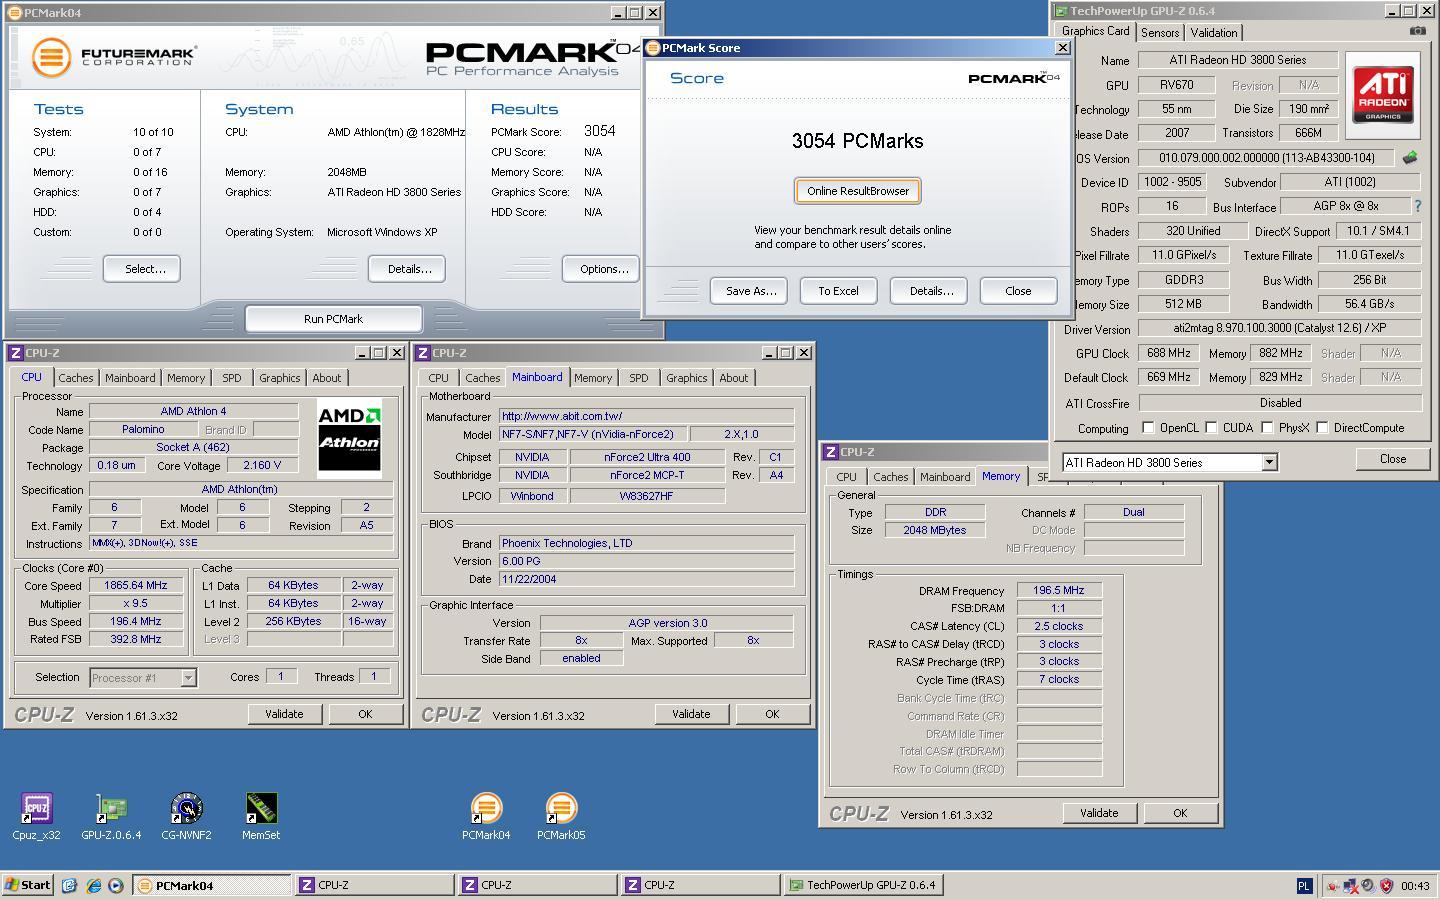Open Caches tab in CPU-Z processor window

75,378
